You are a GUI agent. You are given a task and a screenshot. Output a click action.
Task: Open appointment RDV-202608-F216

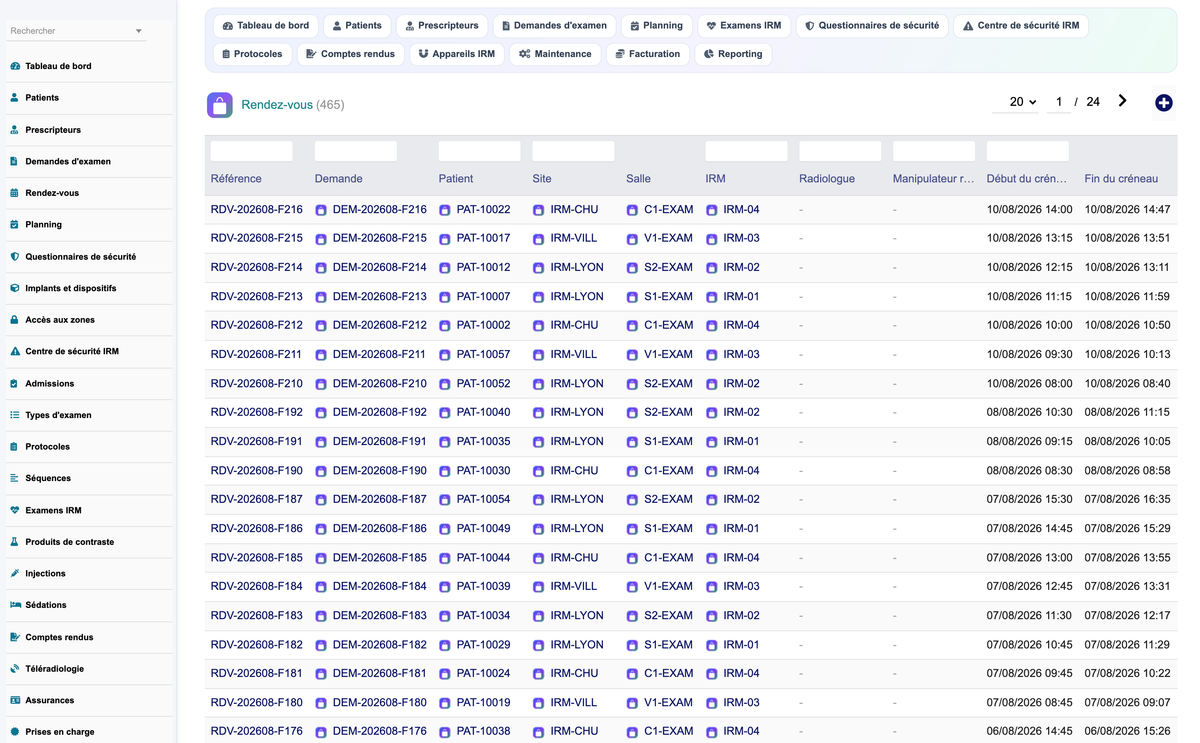tap(256, 210)
